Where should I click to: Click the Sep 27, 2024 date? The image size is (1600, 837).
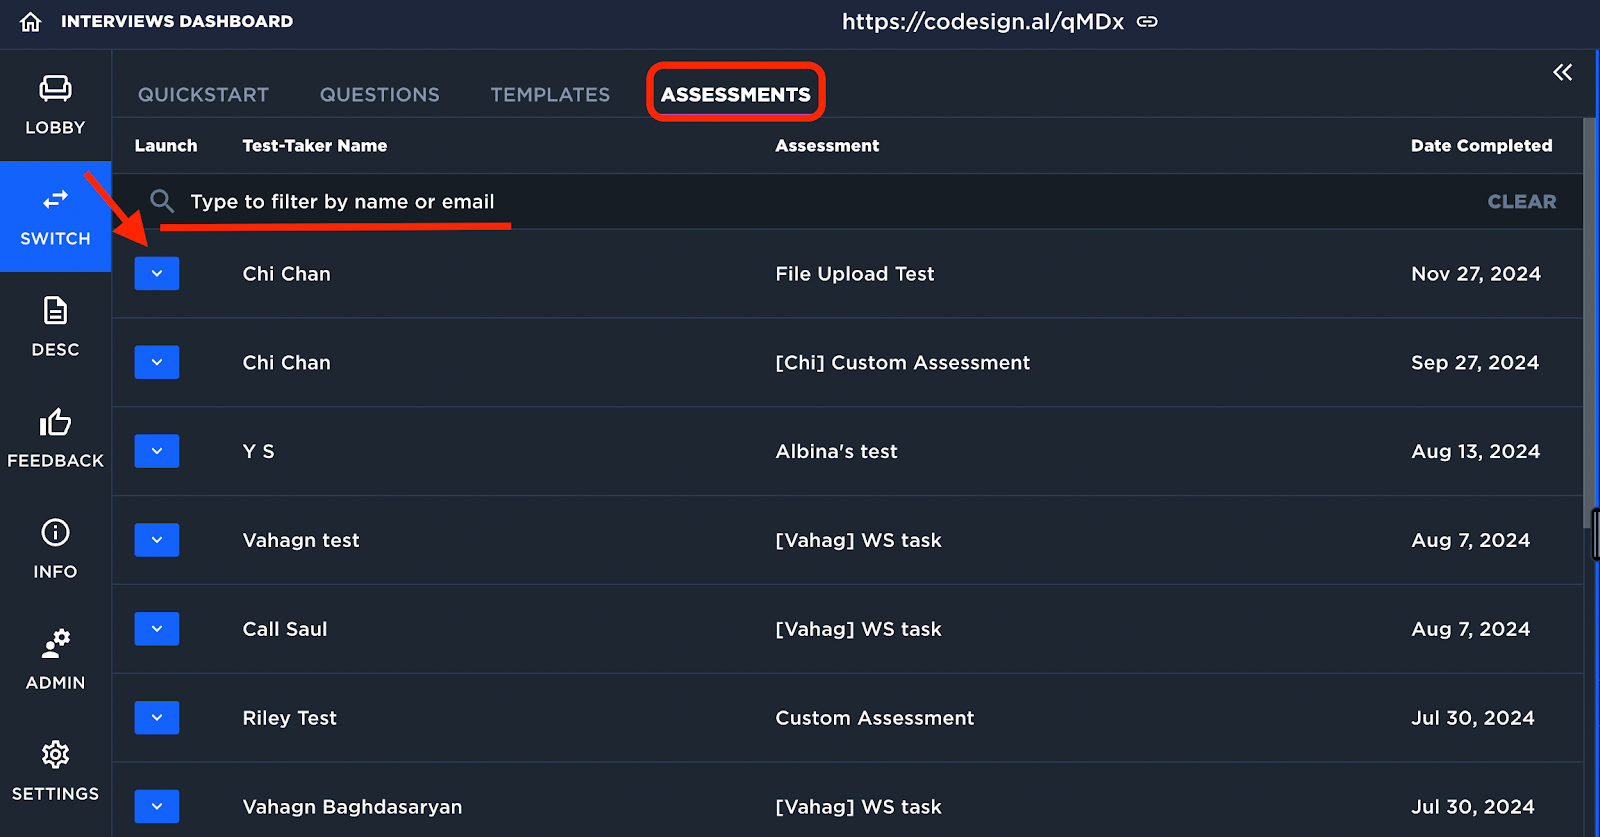pyautogui.click(x=1475, y=362)
